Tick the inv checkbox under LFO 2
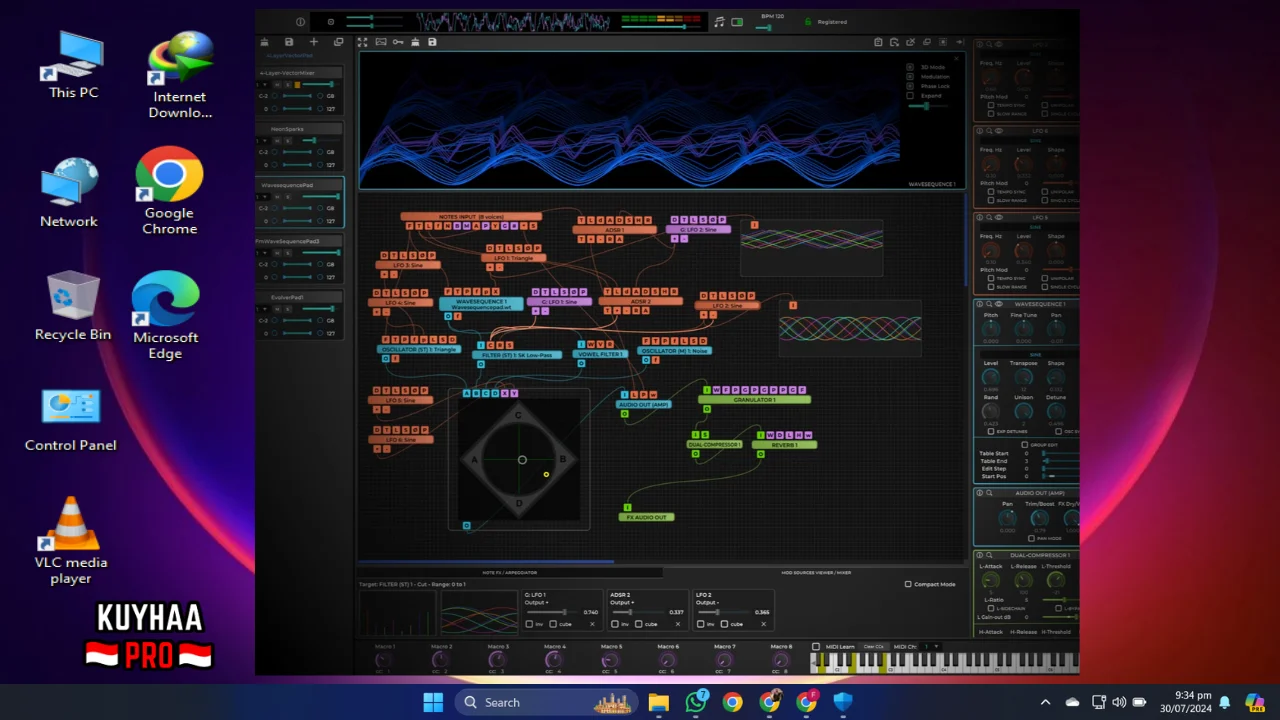The image size is (1280, 720). pos(700,624)
